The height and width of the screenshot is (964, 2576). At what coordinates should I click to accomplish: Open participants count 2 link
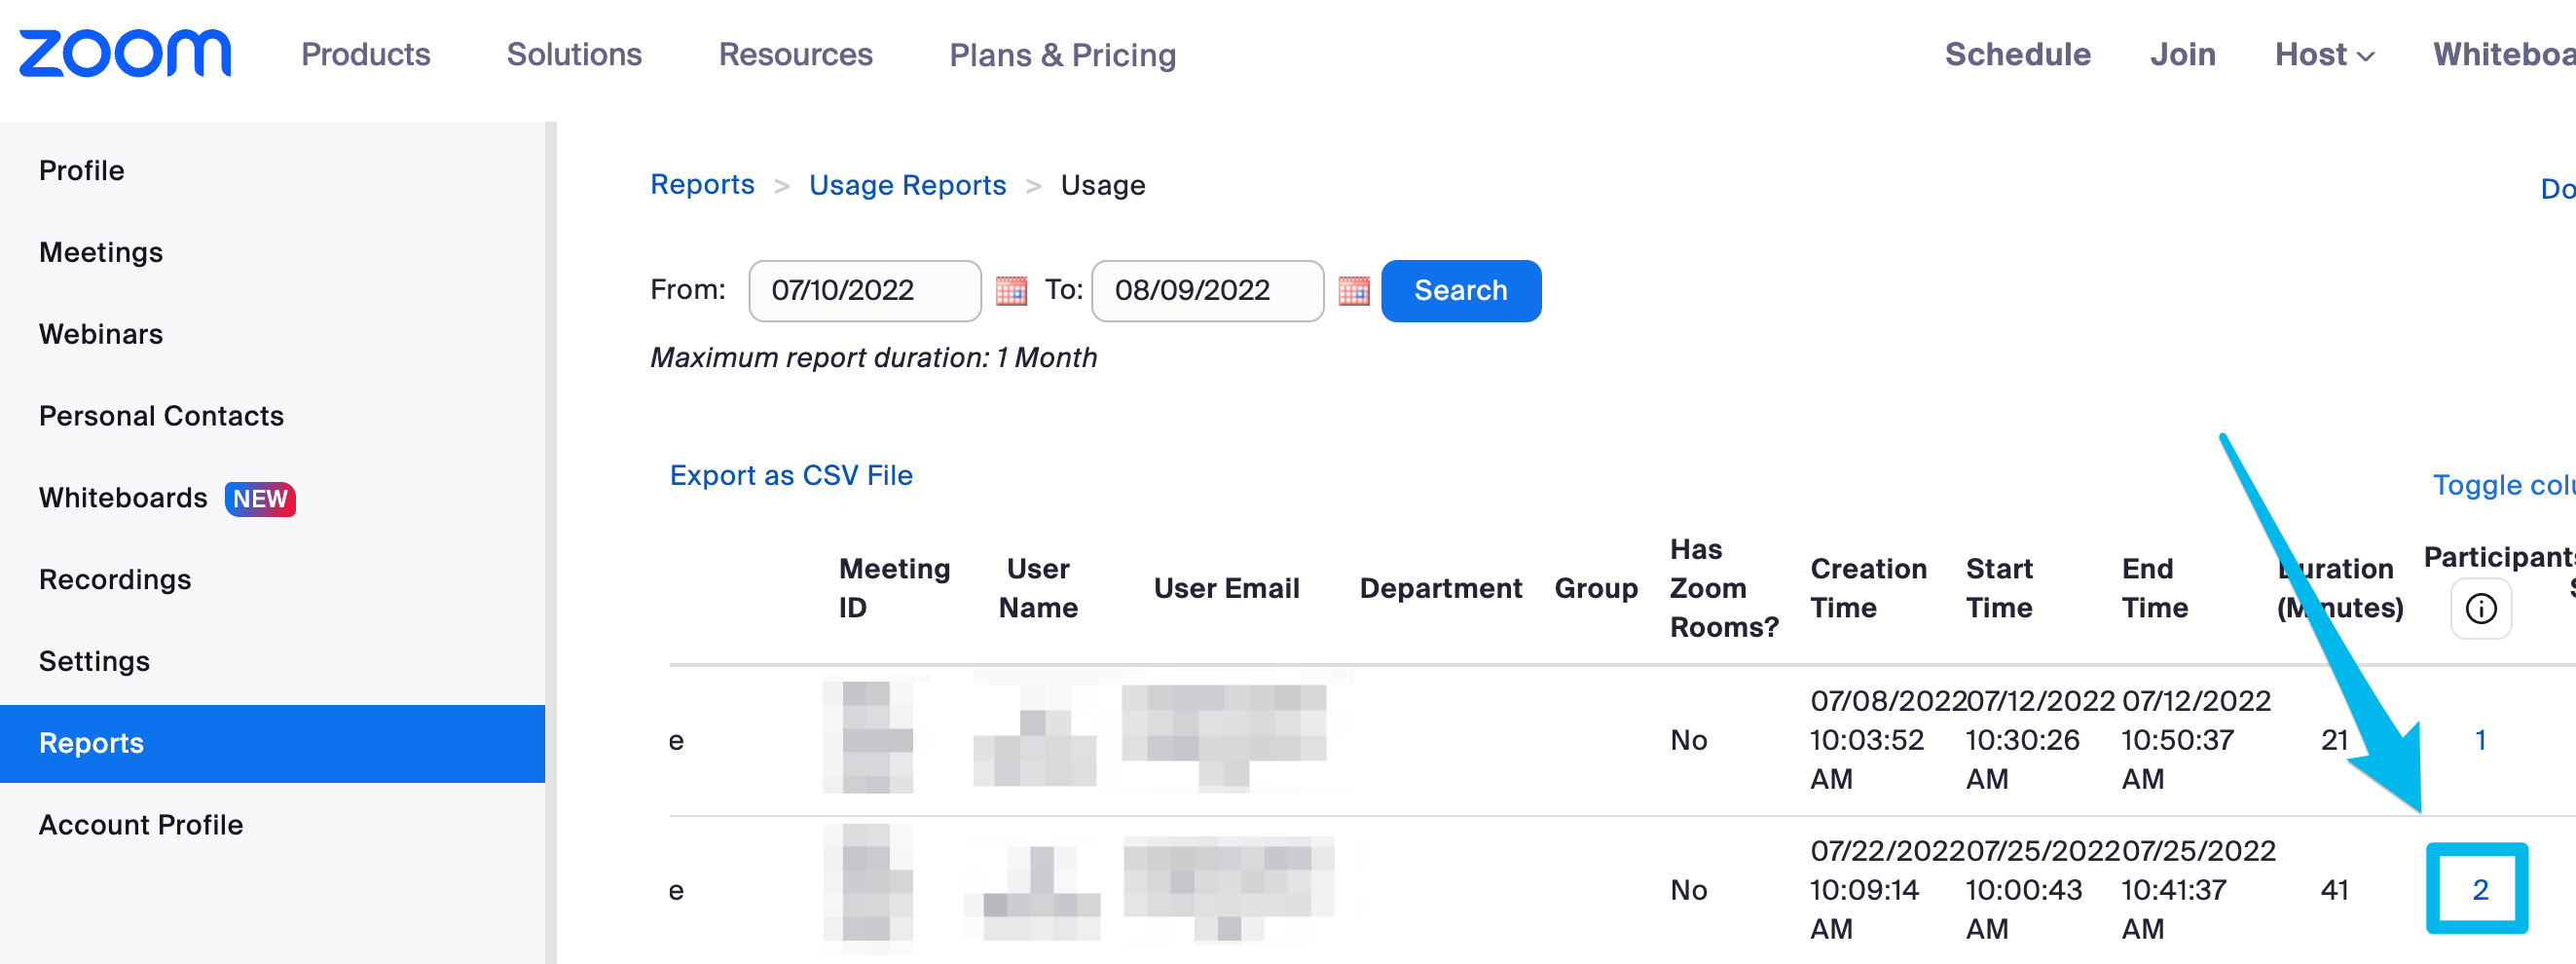[2481, 890]
